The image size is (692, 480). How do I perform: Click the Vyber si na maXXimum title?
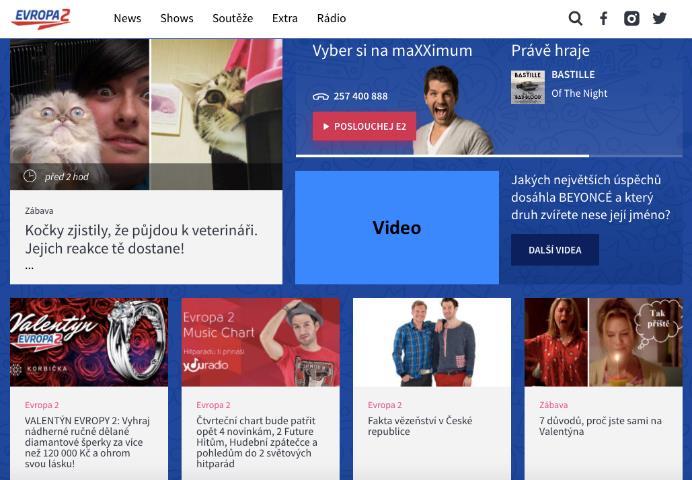tap(392, 51)
